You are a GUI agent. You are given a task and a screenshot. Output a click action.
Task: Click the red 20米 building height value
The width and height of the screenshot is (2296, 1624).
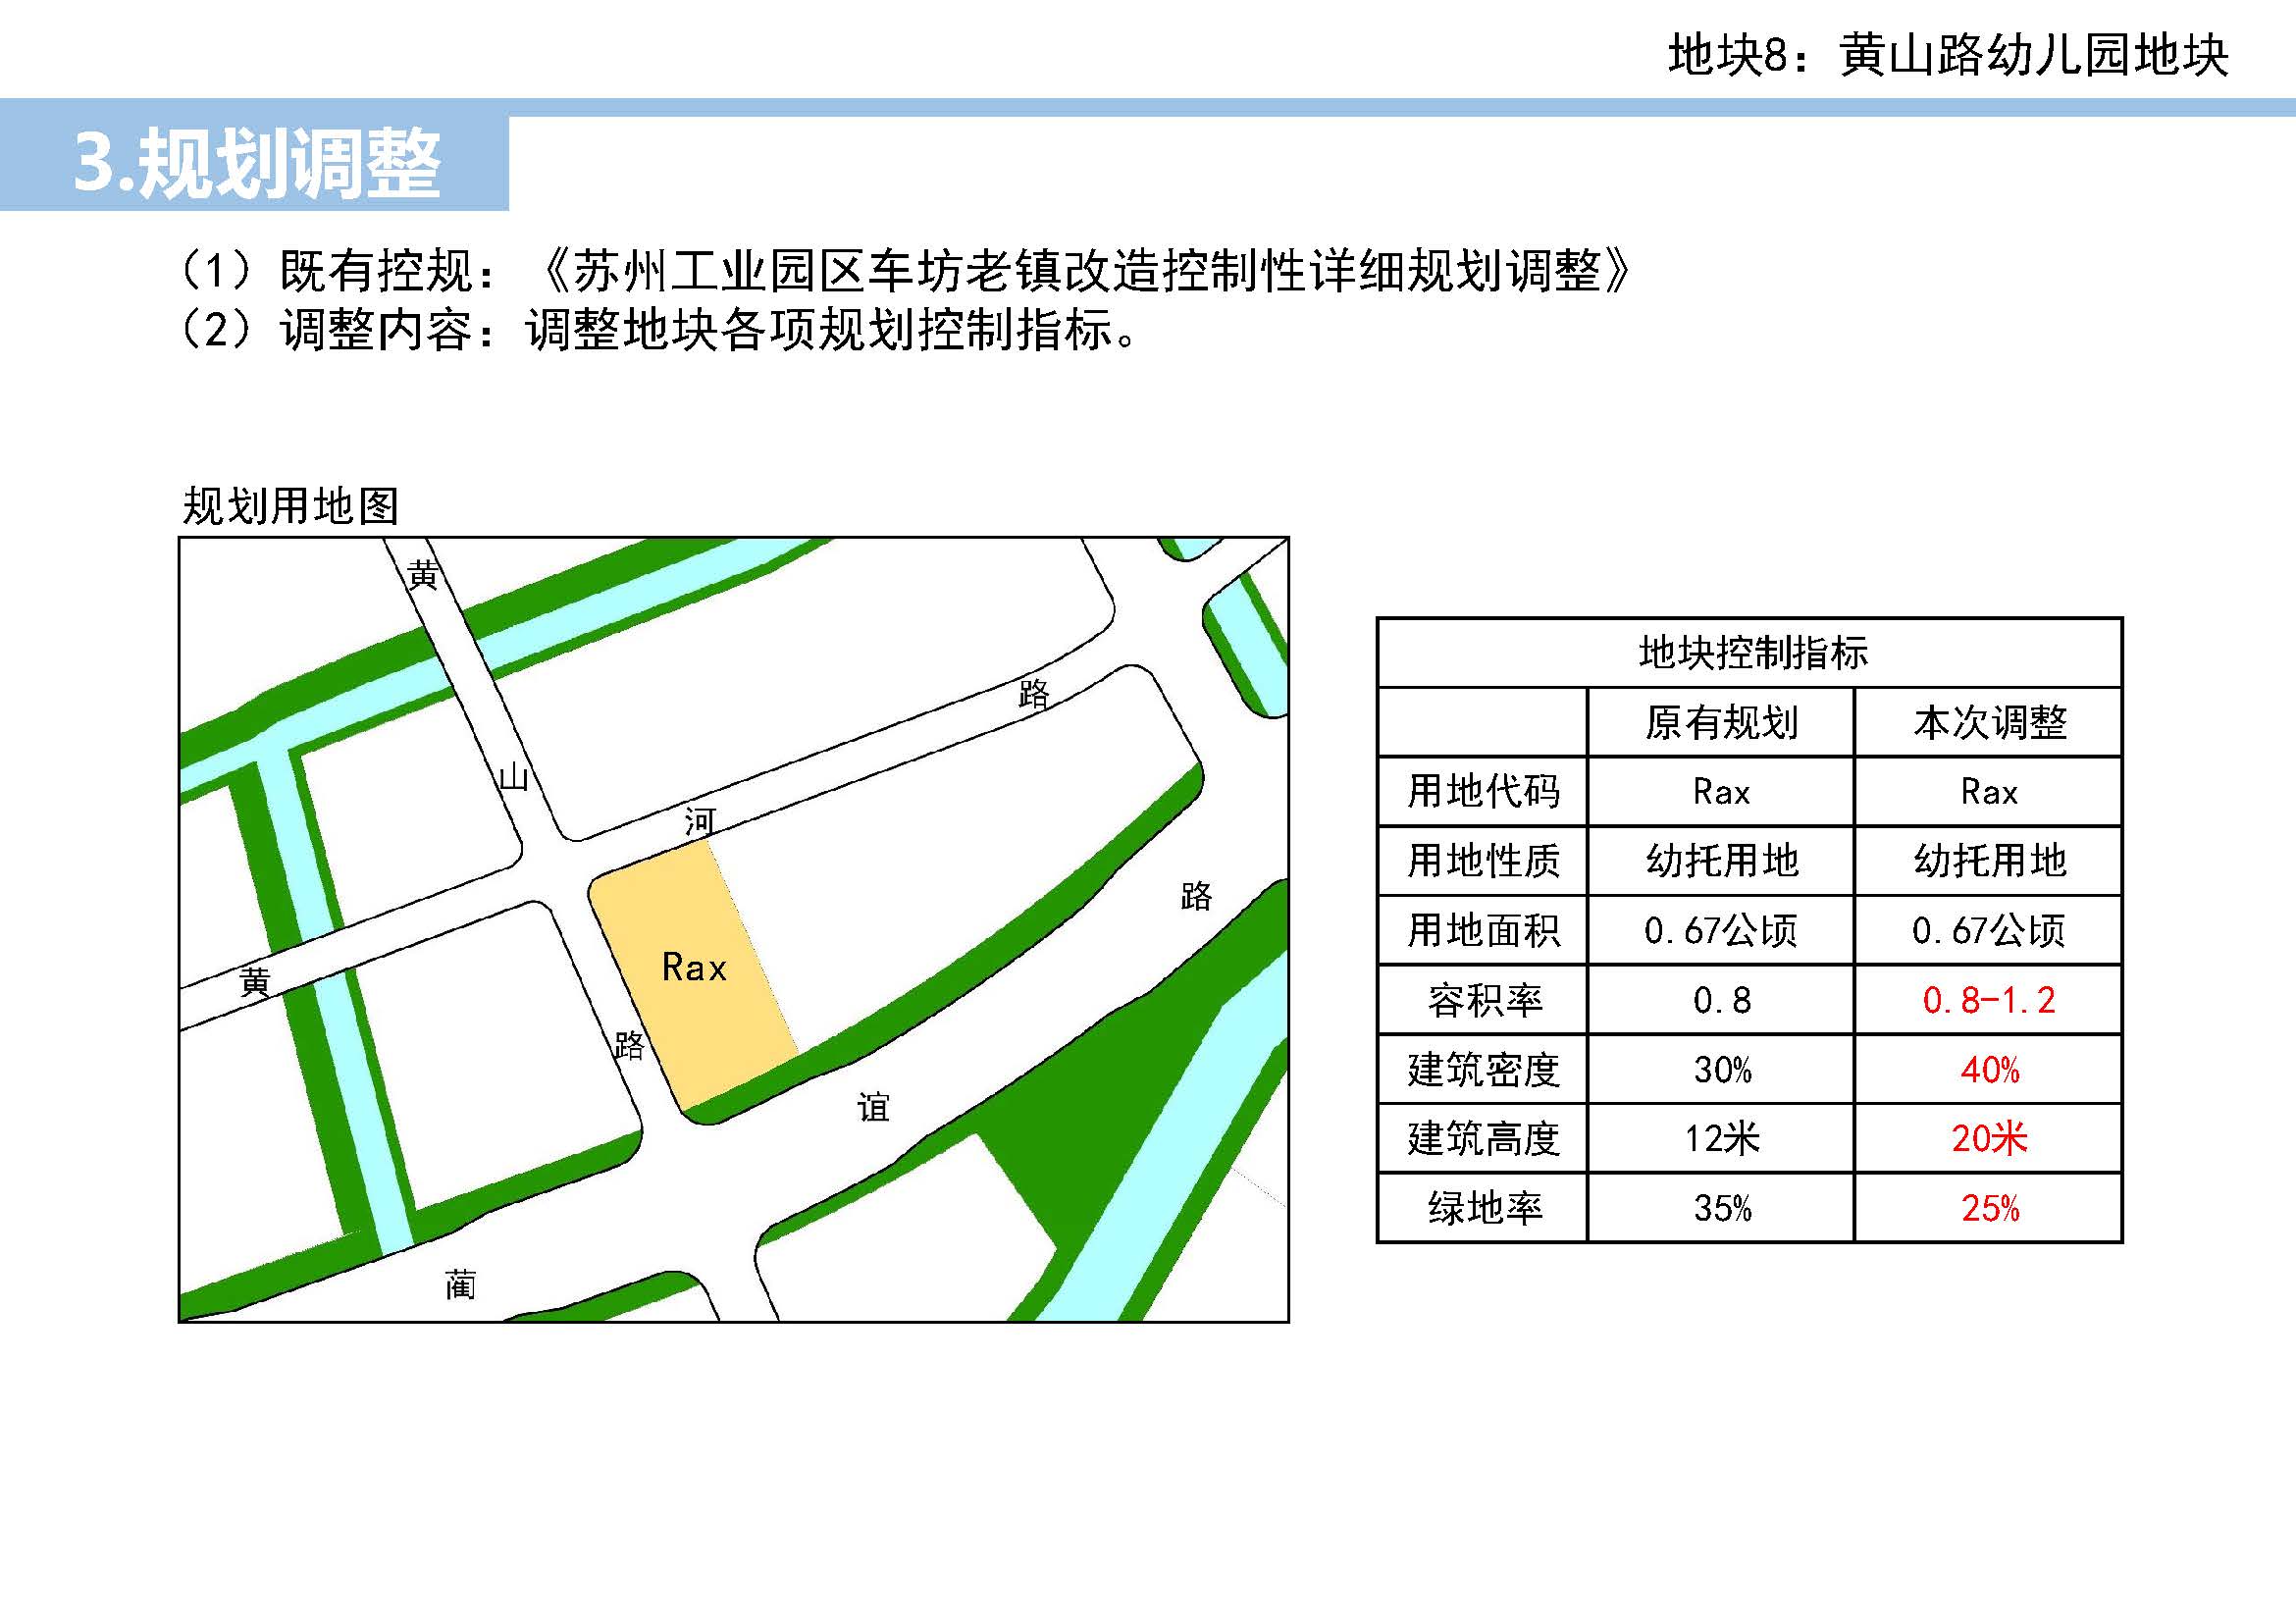click(x=1989, y=1139)
